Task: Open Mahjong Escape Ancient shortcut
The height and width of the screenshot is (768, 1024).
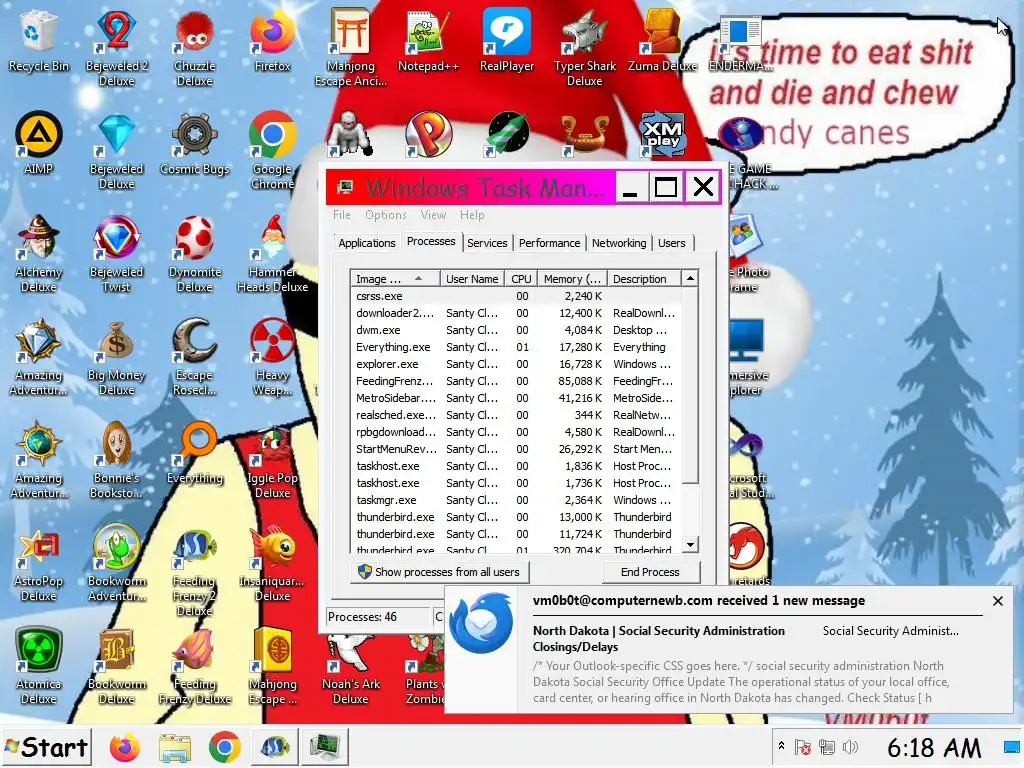Action: 351,46
